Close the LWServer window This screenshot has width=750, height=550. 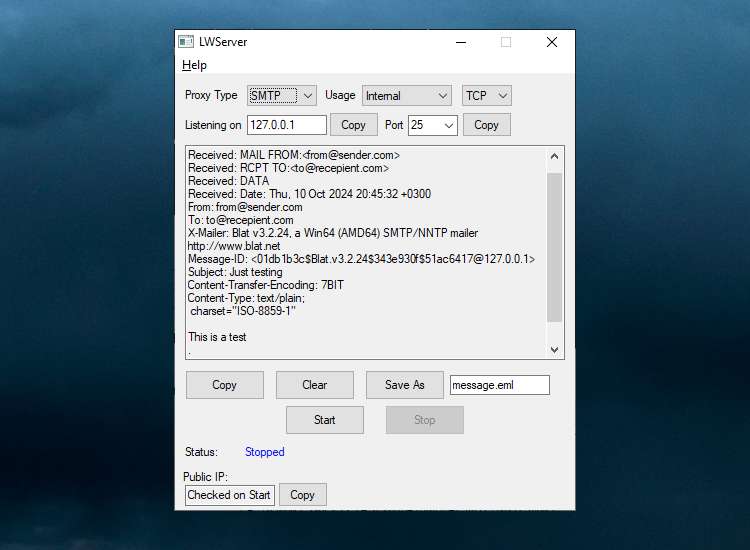click(x=552, y=42)
